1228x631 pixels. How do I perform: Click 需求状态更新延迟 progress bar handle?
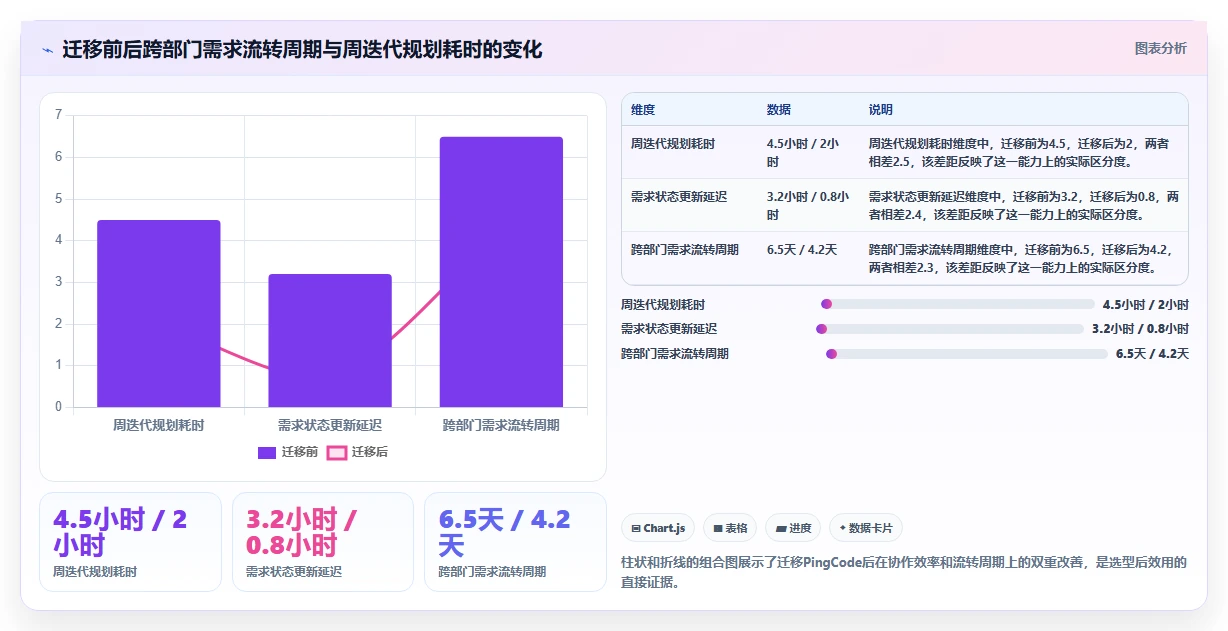pyautogui.click(x=822, y=328)
